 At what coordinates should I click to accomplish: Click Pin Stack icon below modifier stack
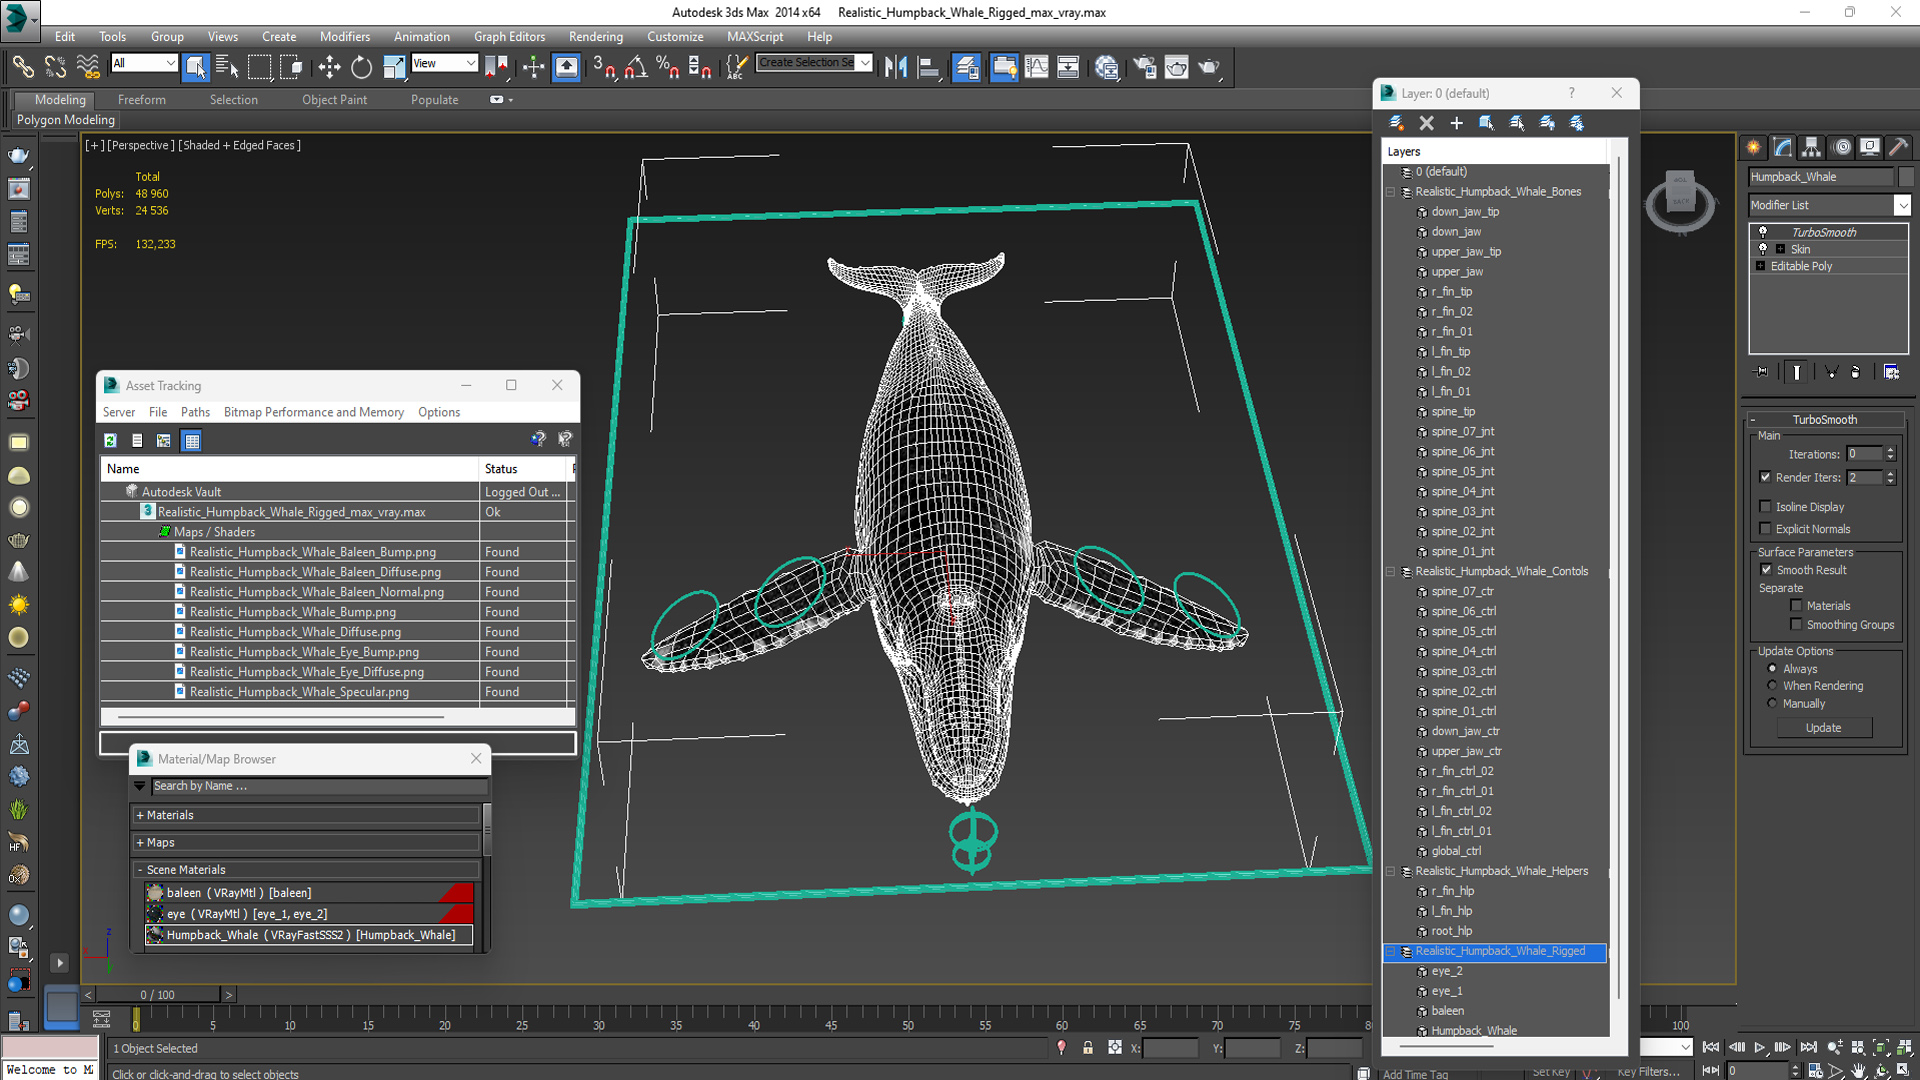[1762, 372]
